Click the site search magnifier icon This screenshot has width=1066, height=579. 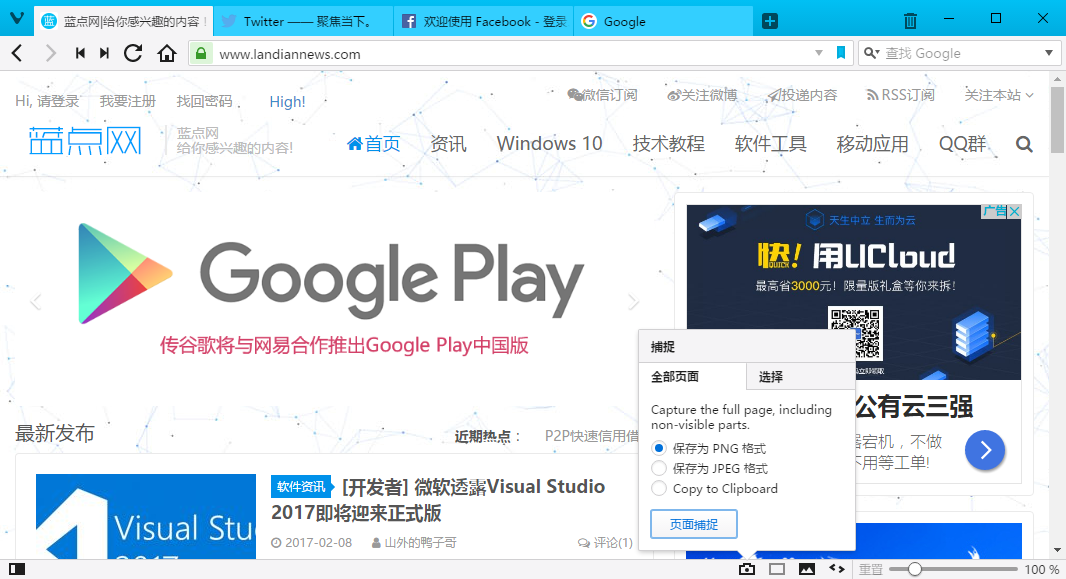point(1023,143)
